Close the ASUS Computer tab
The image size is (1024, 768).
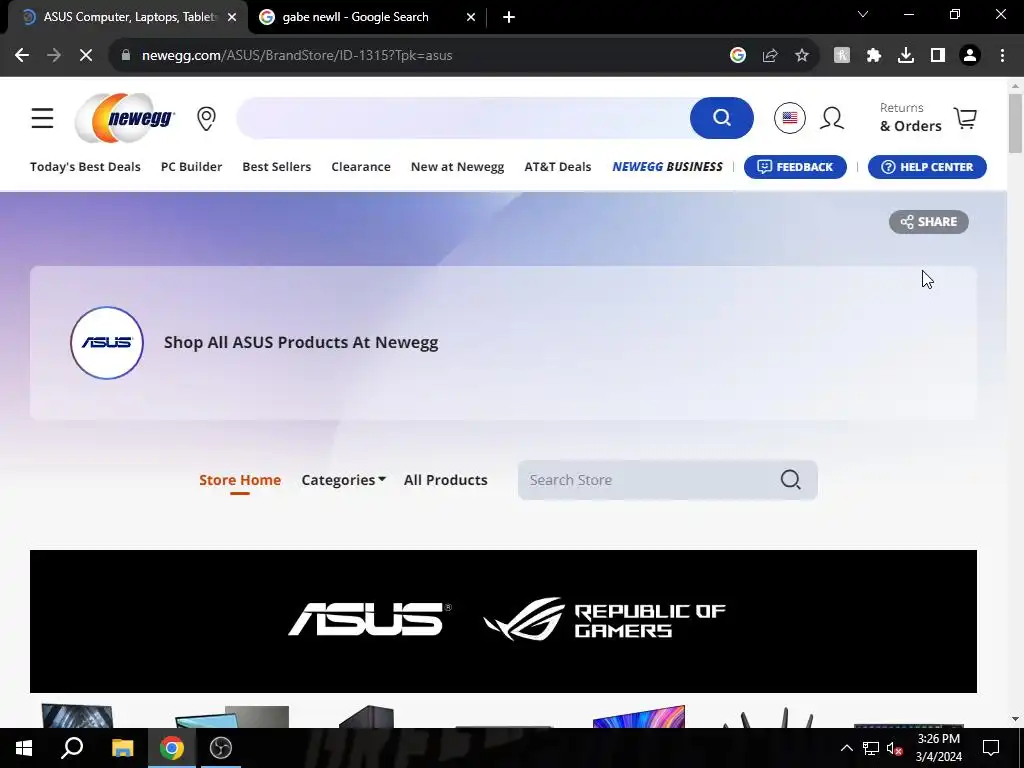tap(232, 17)
